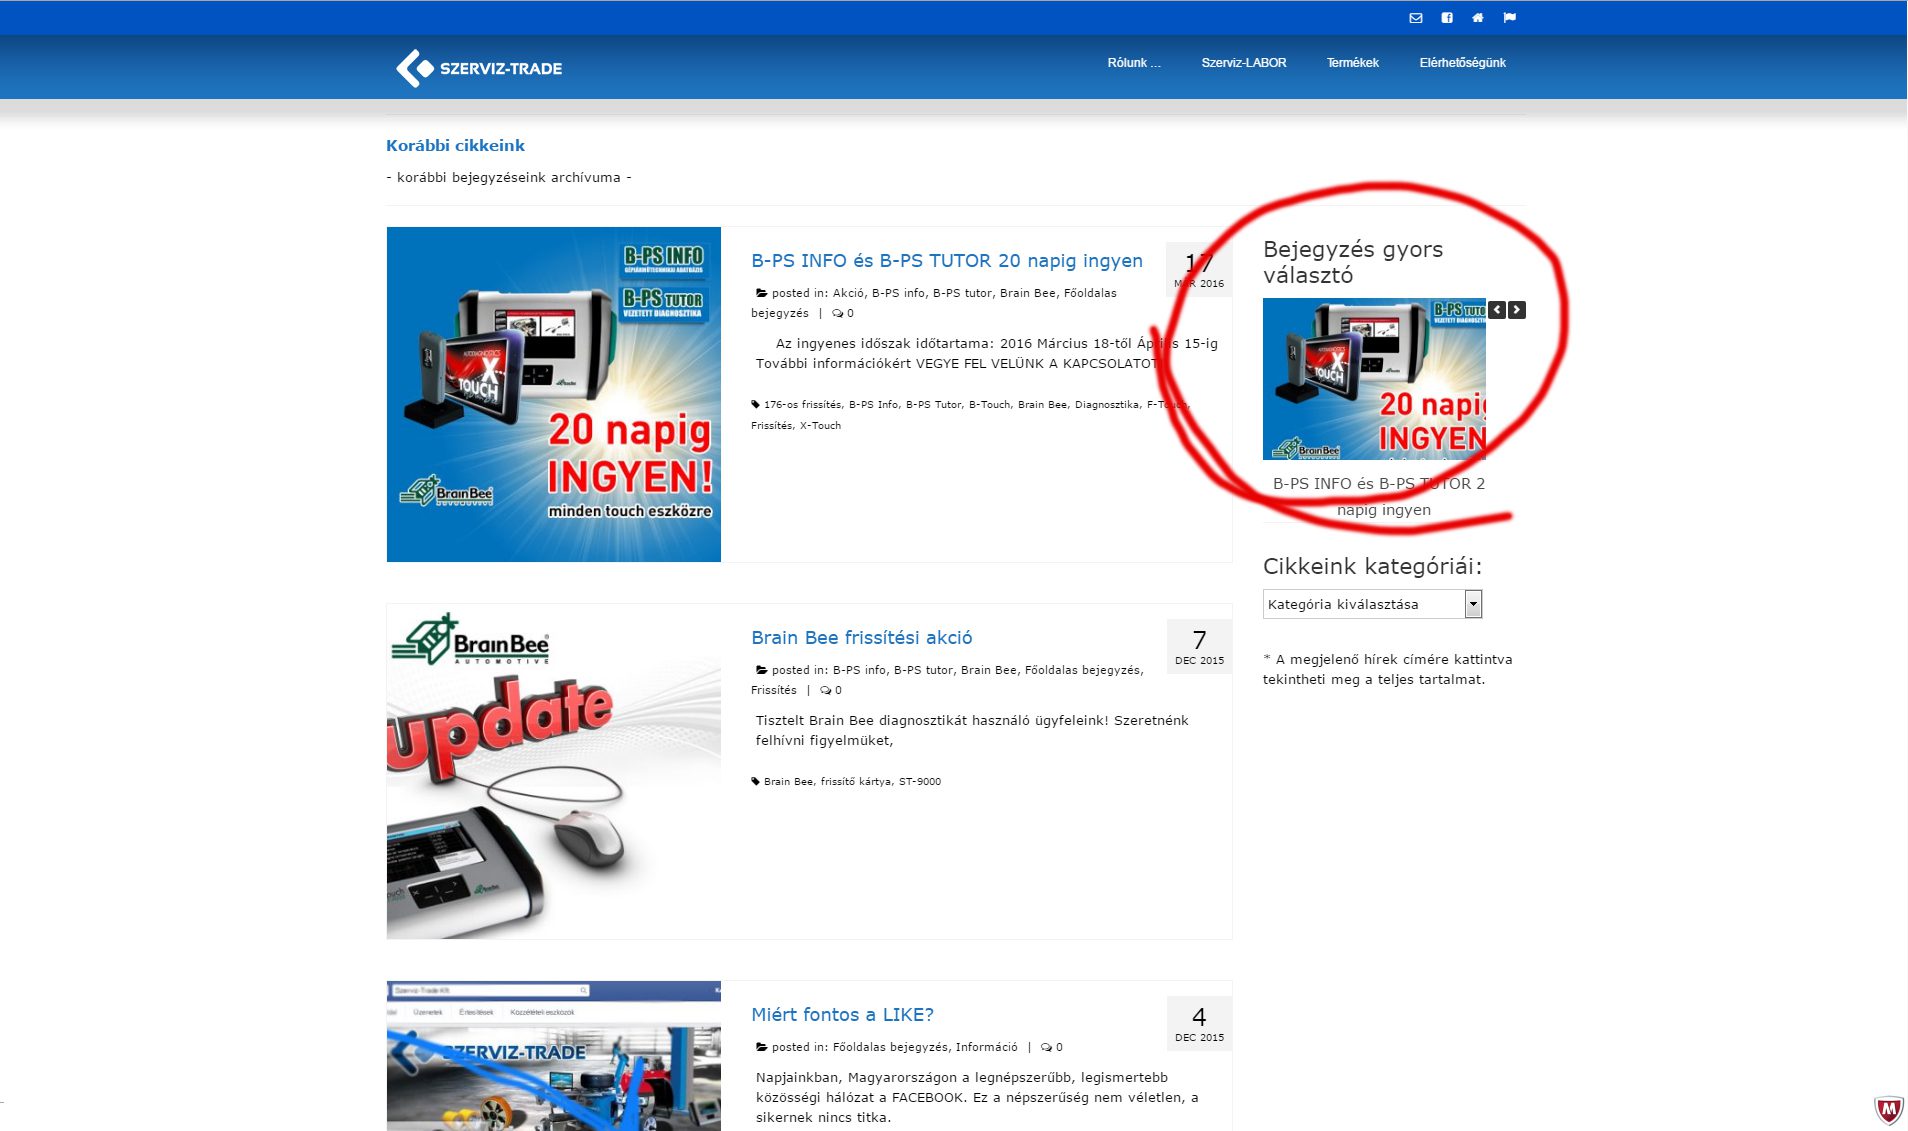
Task: Open the Brain Bee update post thumbnail
Action: click(553, 771)
